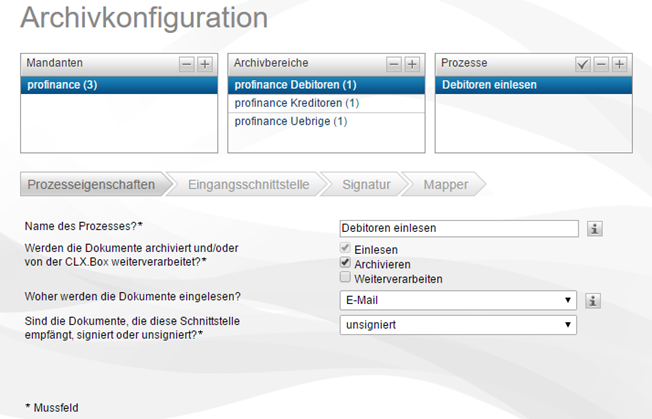Go to the Mapper tab
652x419 pixels.
(445, 184)
